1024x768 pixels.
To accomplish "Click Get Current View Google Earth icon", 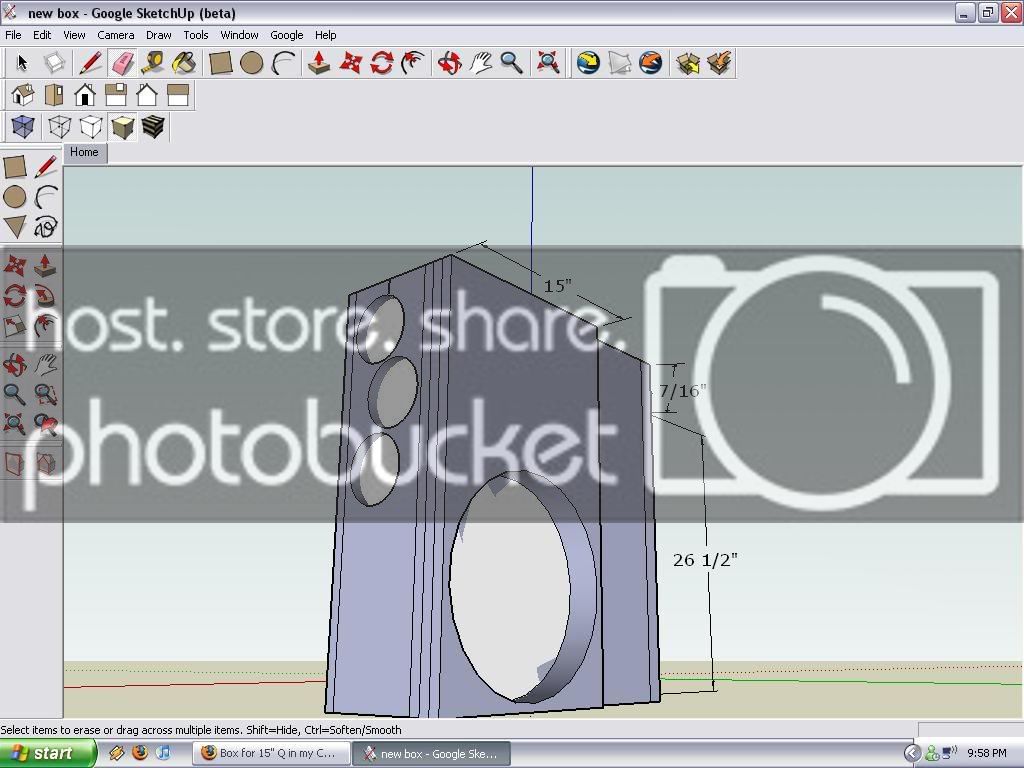I will tap(588, 63).
